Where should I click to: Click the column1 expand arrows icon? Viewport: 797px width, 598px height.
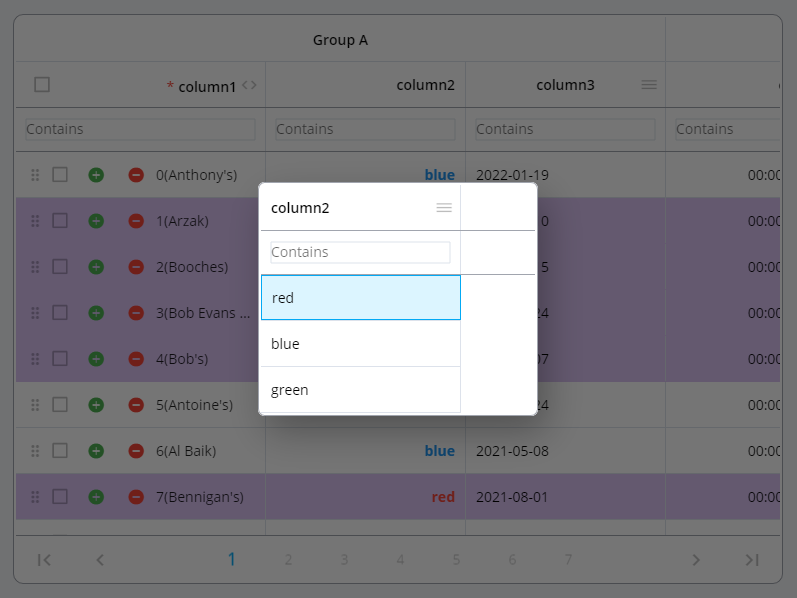pyautogui.click(x=249, y=85)
